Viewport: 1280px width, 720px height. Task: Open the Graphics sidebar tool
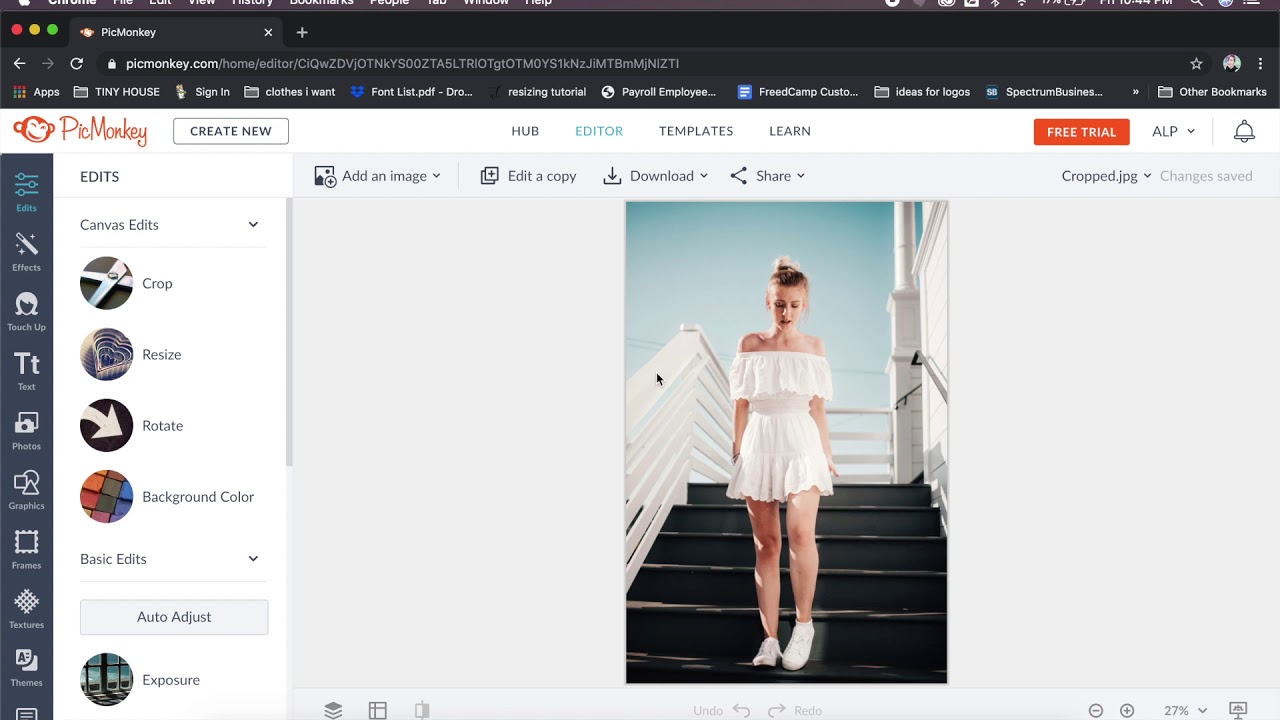coord(26,490)
